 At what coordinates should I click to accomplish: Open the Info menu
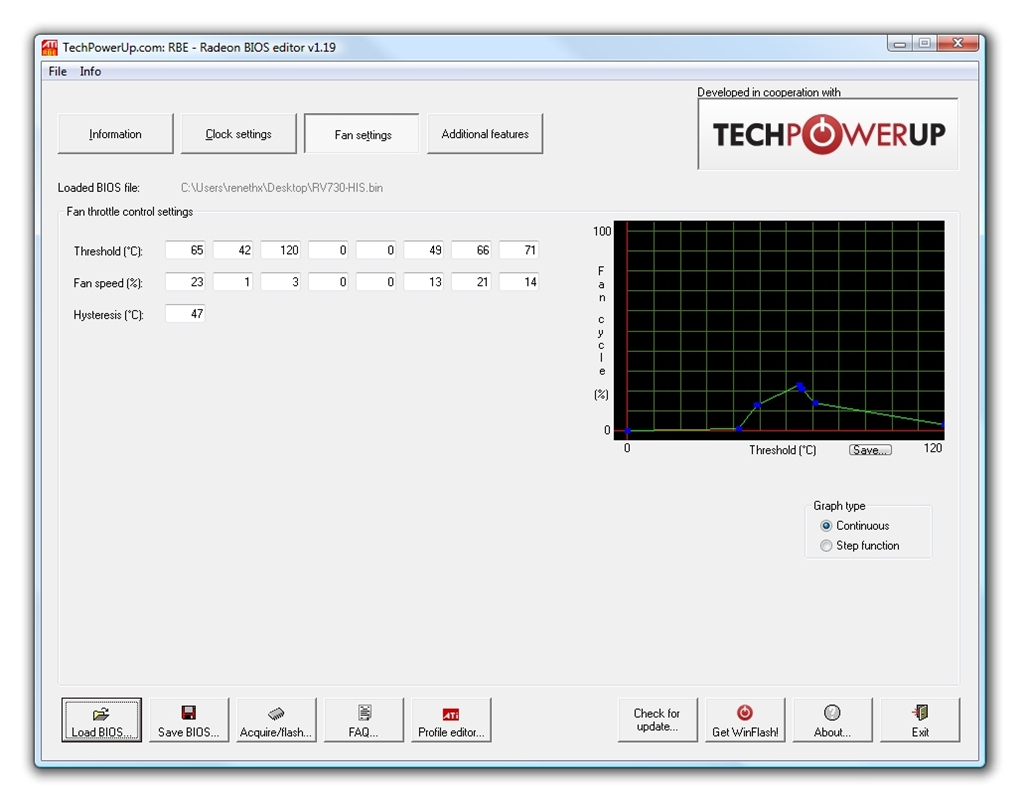click(x=90, y=71)
